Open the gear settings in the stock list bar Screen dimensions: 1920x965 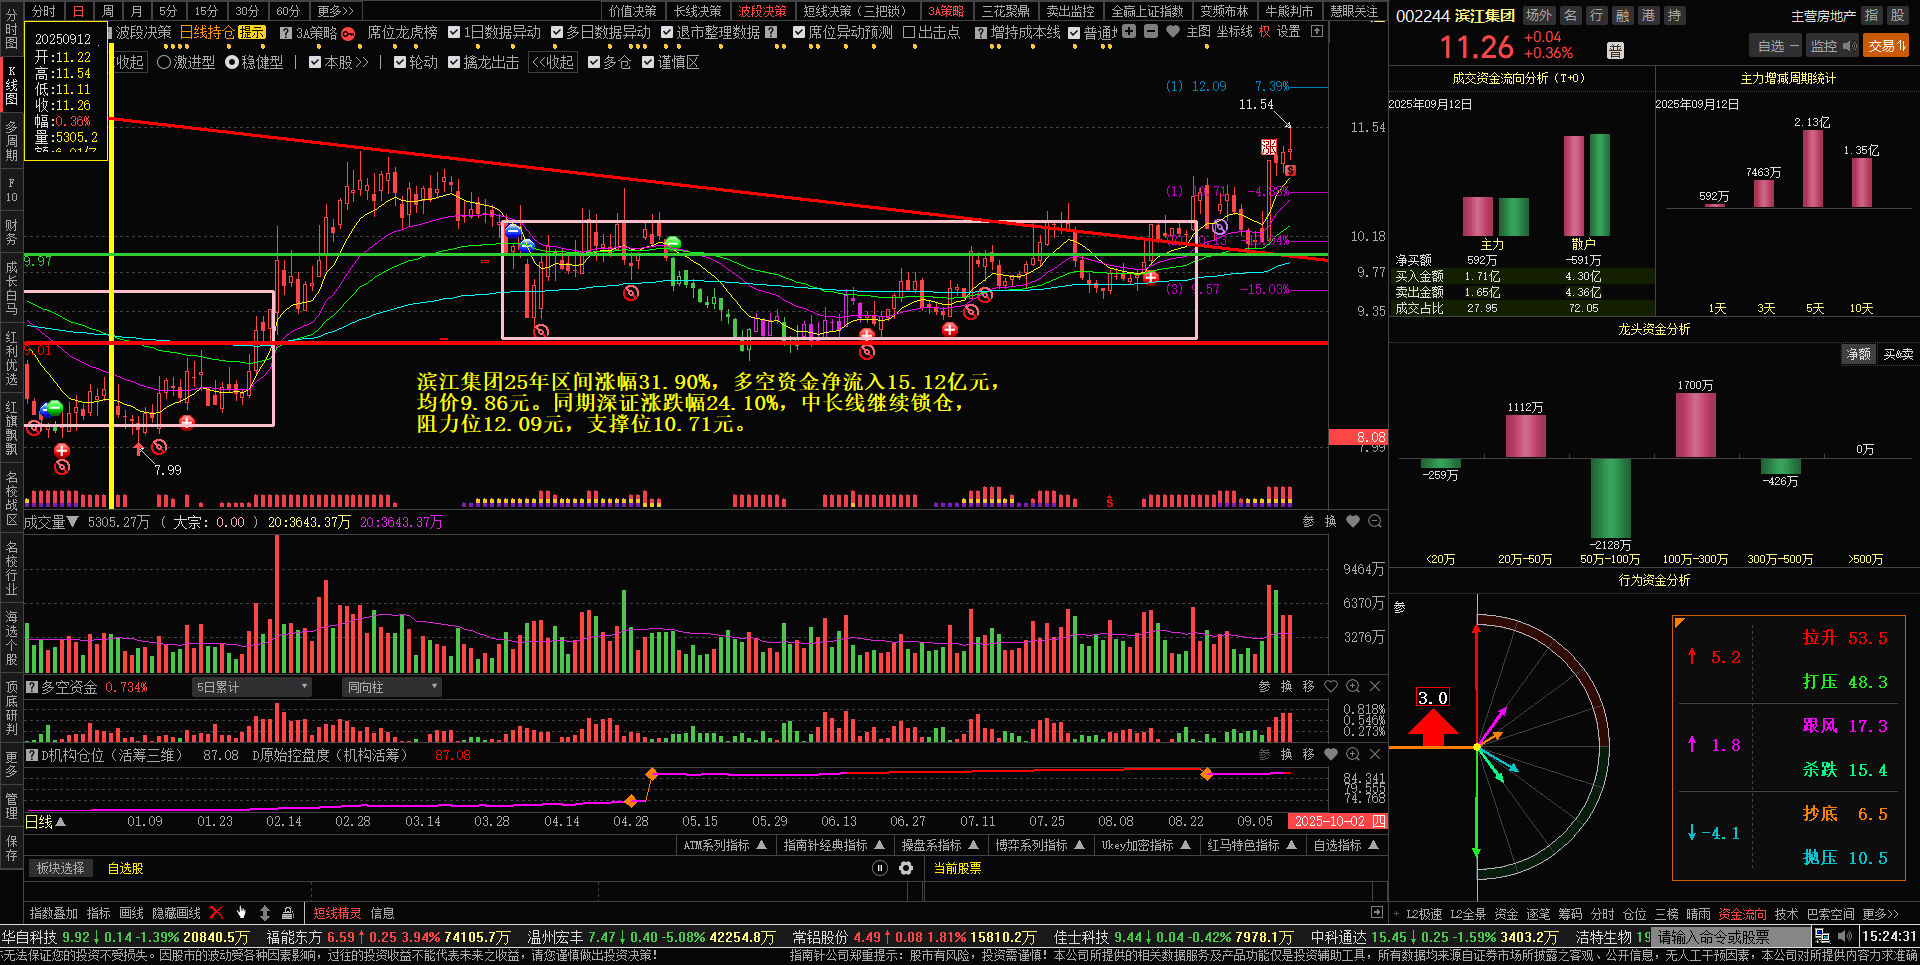tap(906, 868)
